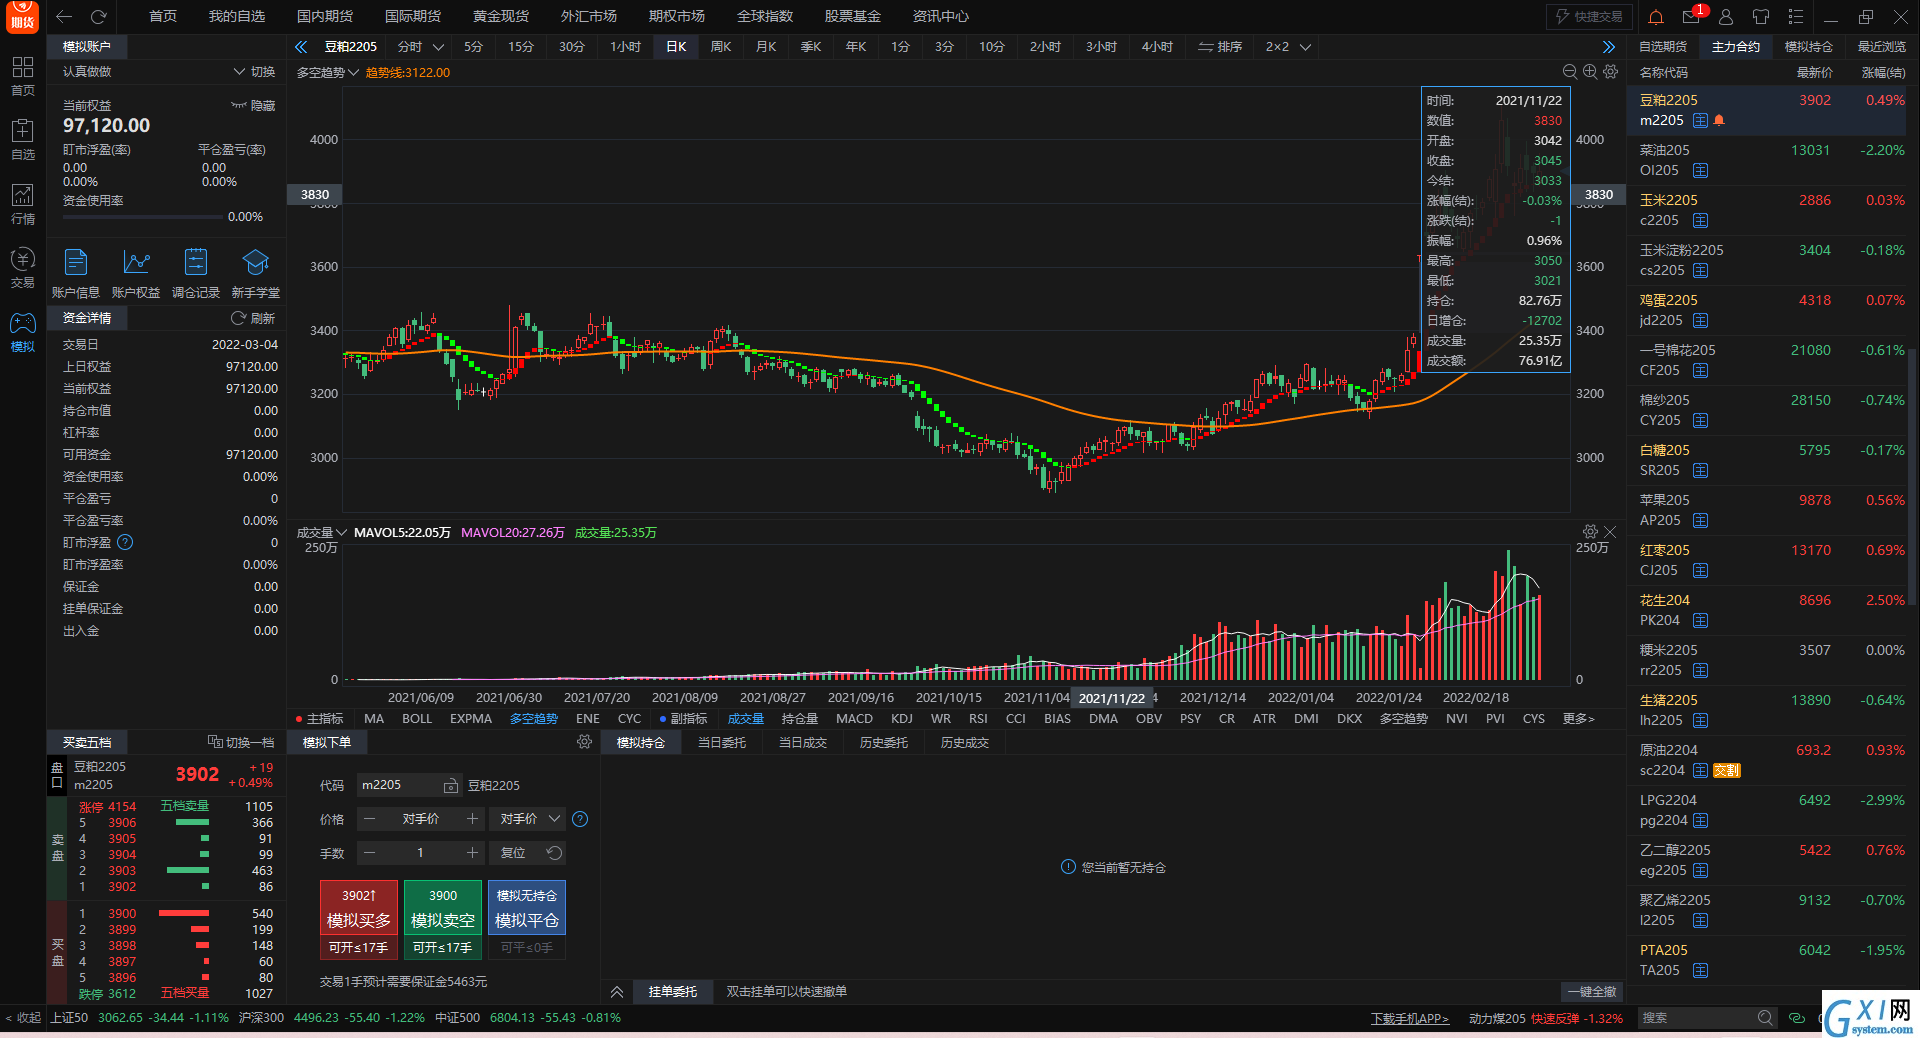Open the list menu icon in title bar

coord(1796,17)
